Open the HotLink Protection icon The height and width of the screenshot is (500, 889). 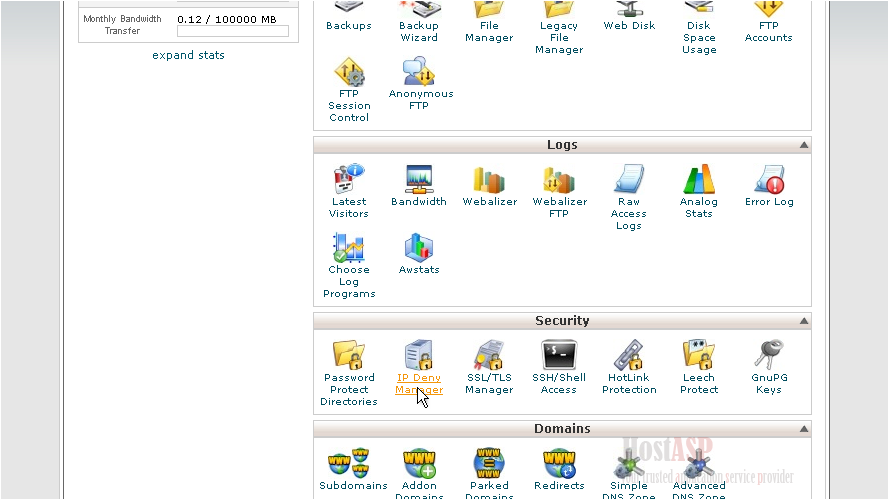629,356
